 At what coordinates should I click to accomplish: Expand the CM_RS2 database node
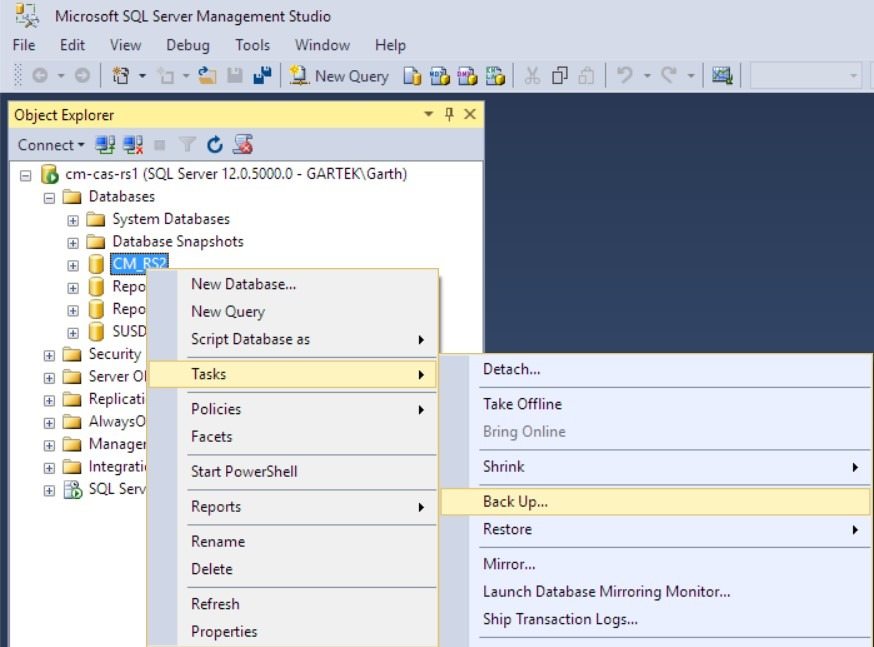(x=72, y=265)
